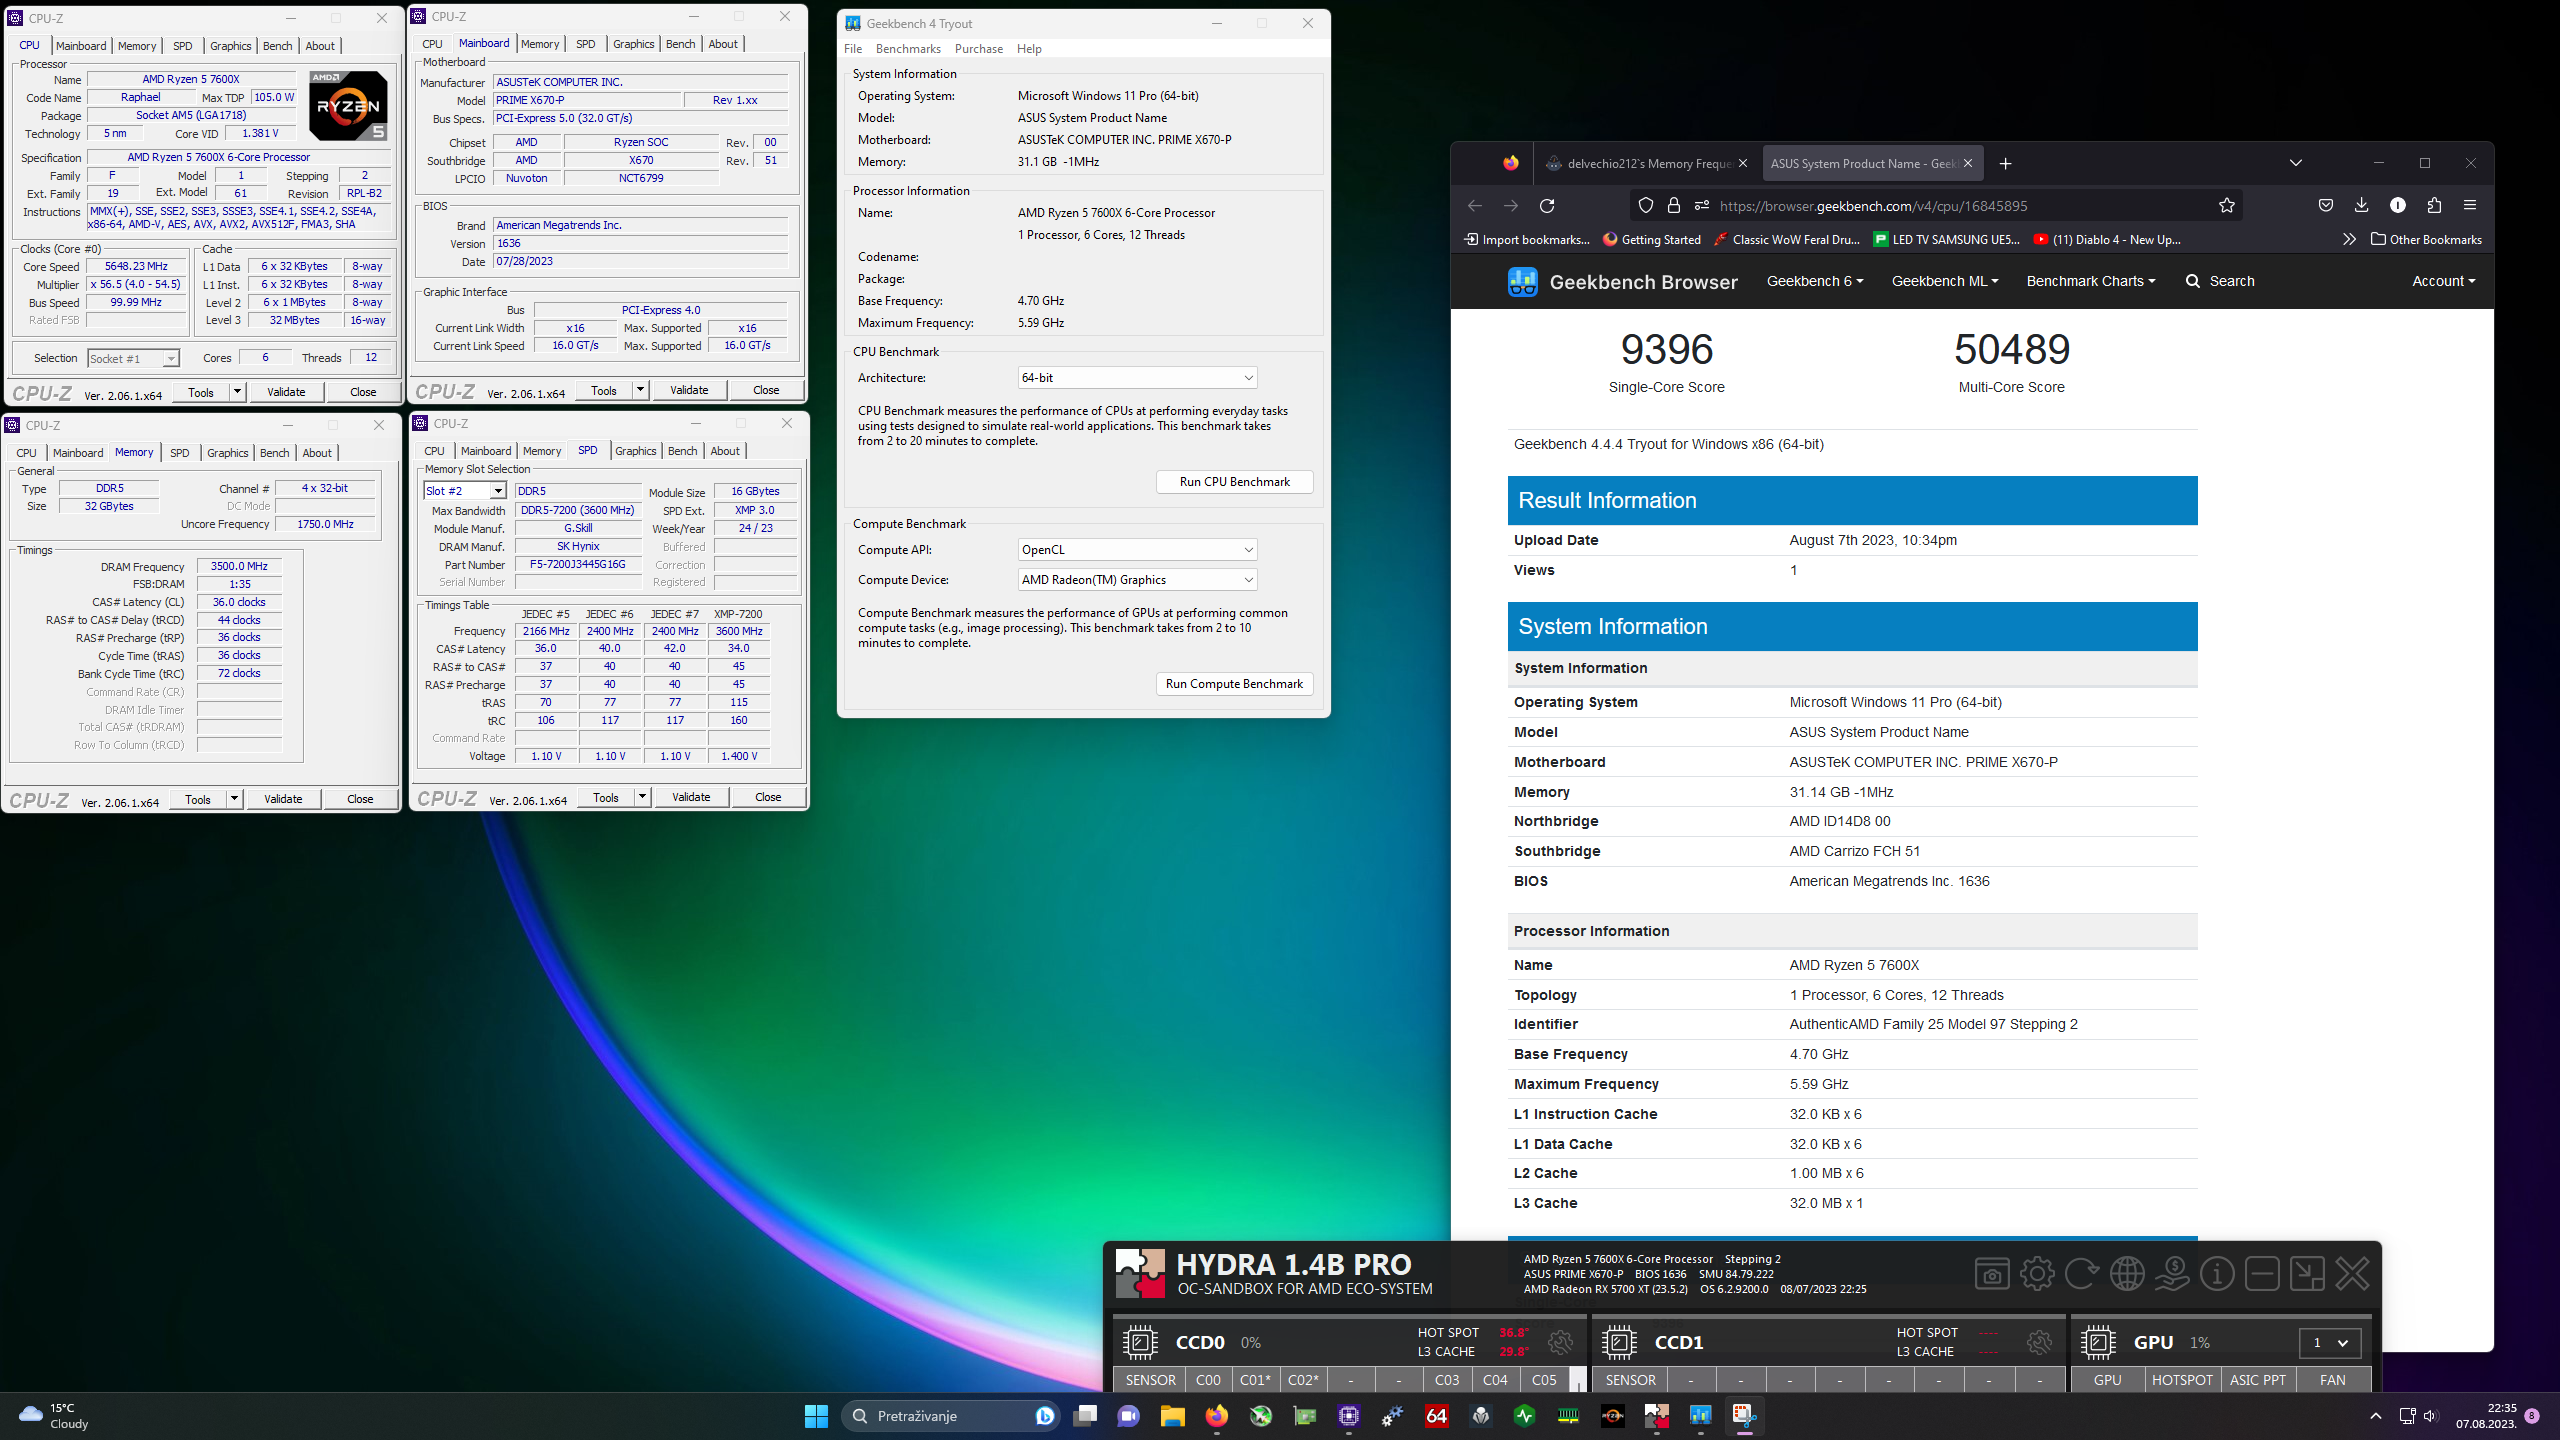Click the HOTSPOT column under GPU
This screenshot has height=1440, width=2560.
[2182, 1380]
